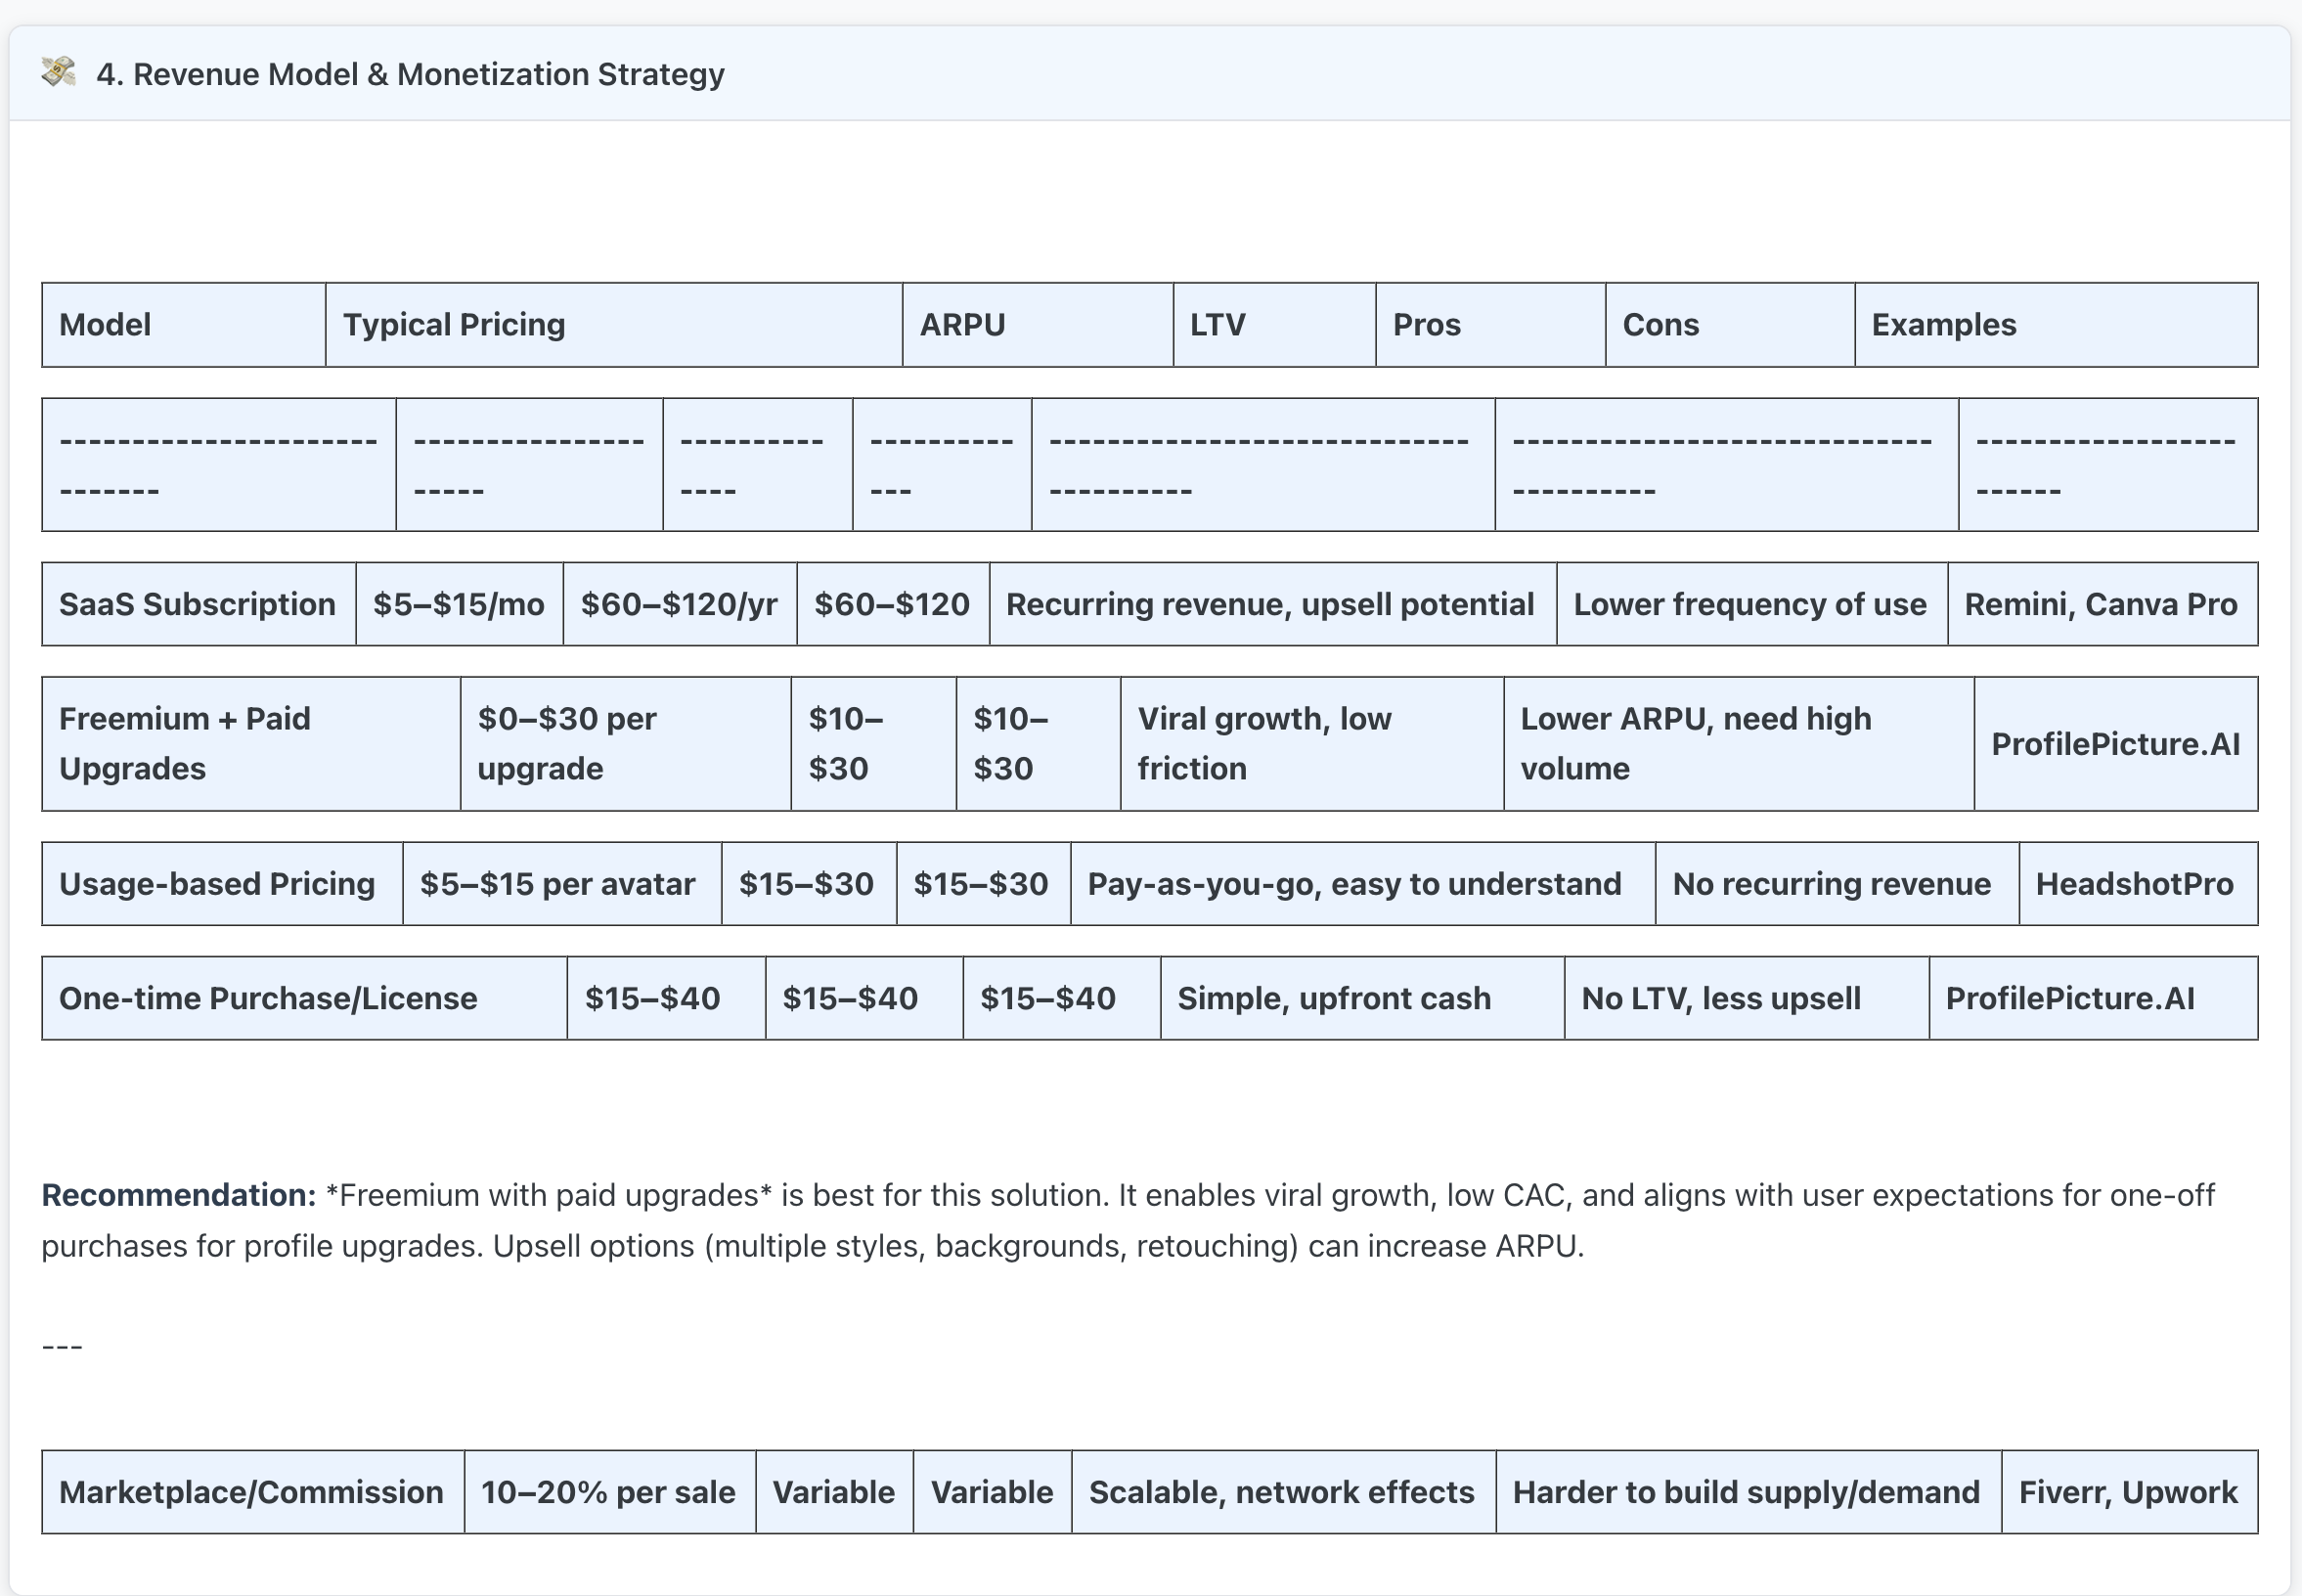The image size is (2302, 1596).
Task: Click the LTV header cell
Action: (x=1273, y=325)
